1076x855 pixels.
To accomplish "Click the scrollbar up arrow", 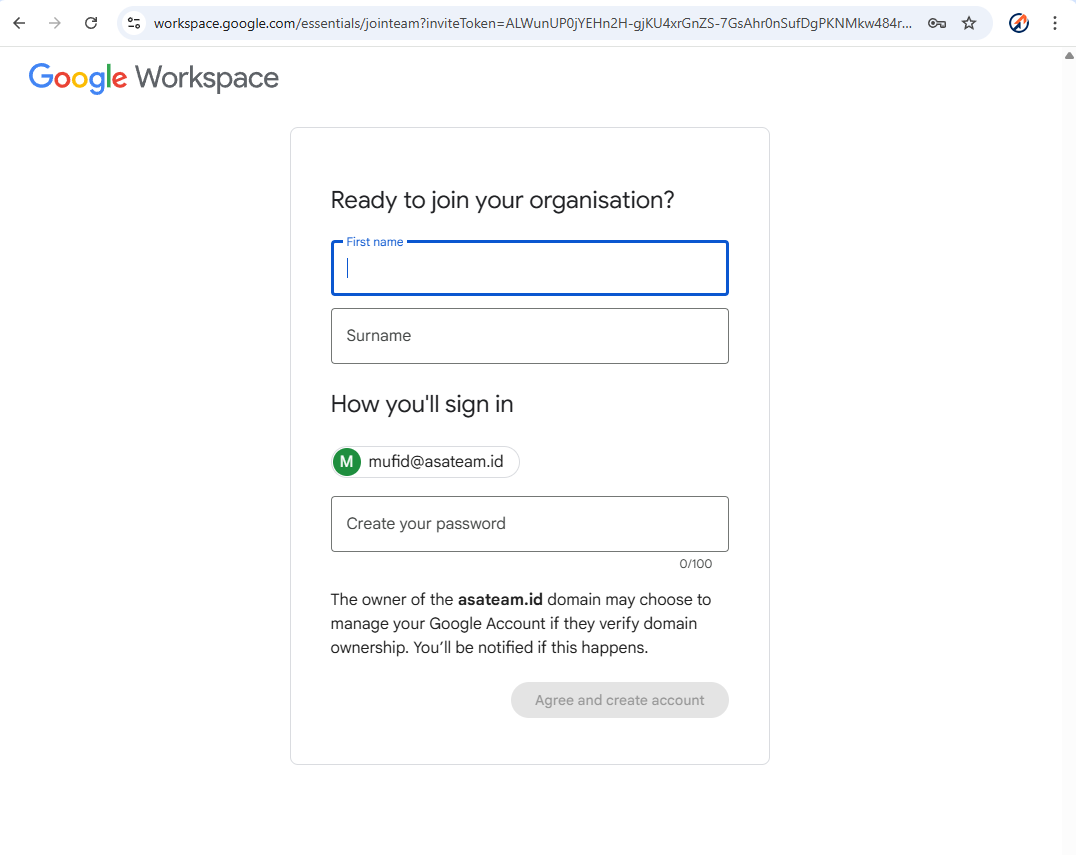I will [x=1069, y=56].
